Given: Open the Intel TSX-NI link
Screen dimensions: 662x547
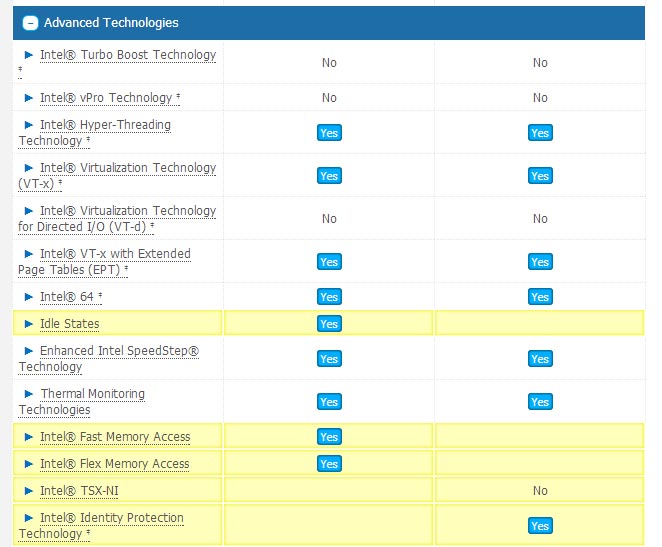Looking at the screenshot, I should [79, 491].
